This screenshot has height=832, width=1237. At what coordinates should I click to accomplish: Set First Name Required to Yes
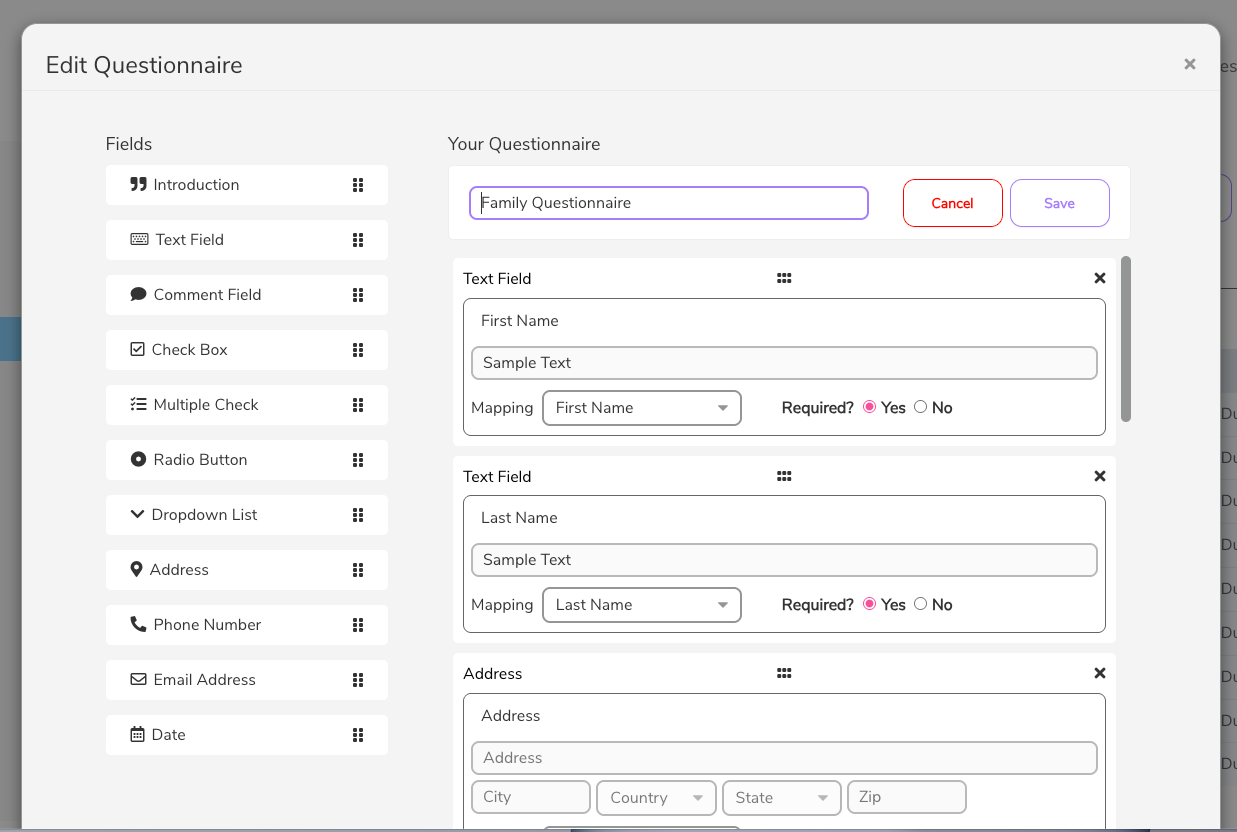pos(869,407)
